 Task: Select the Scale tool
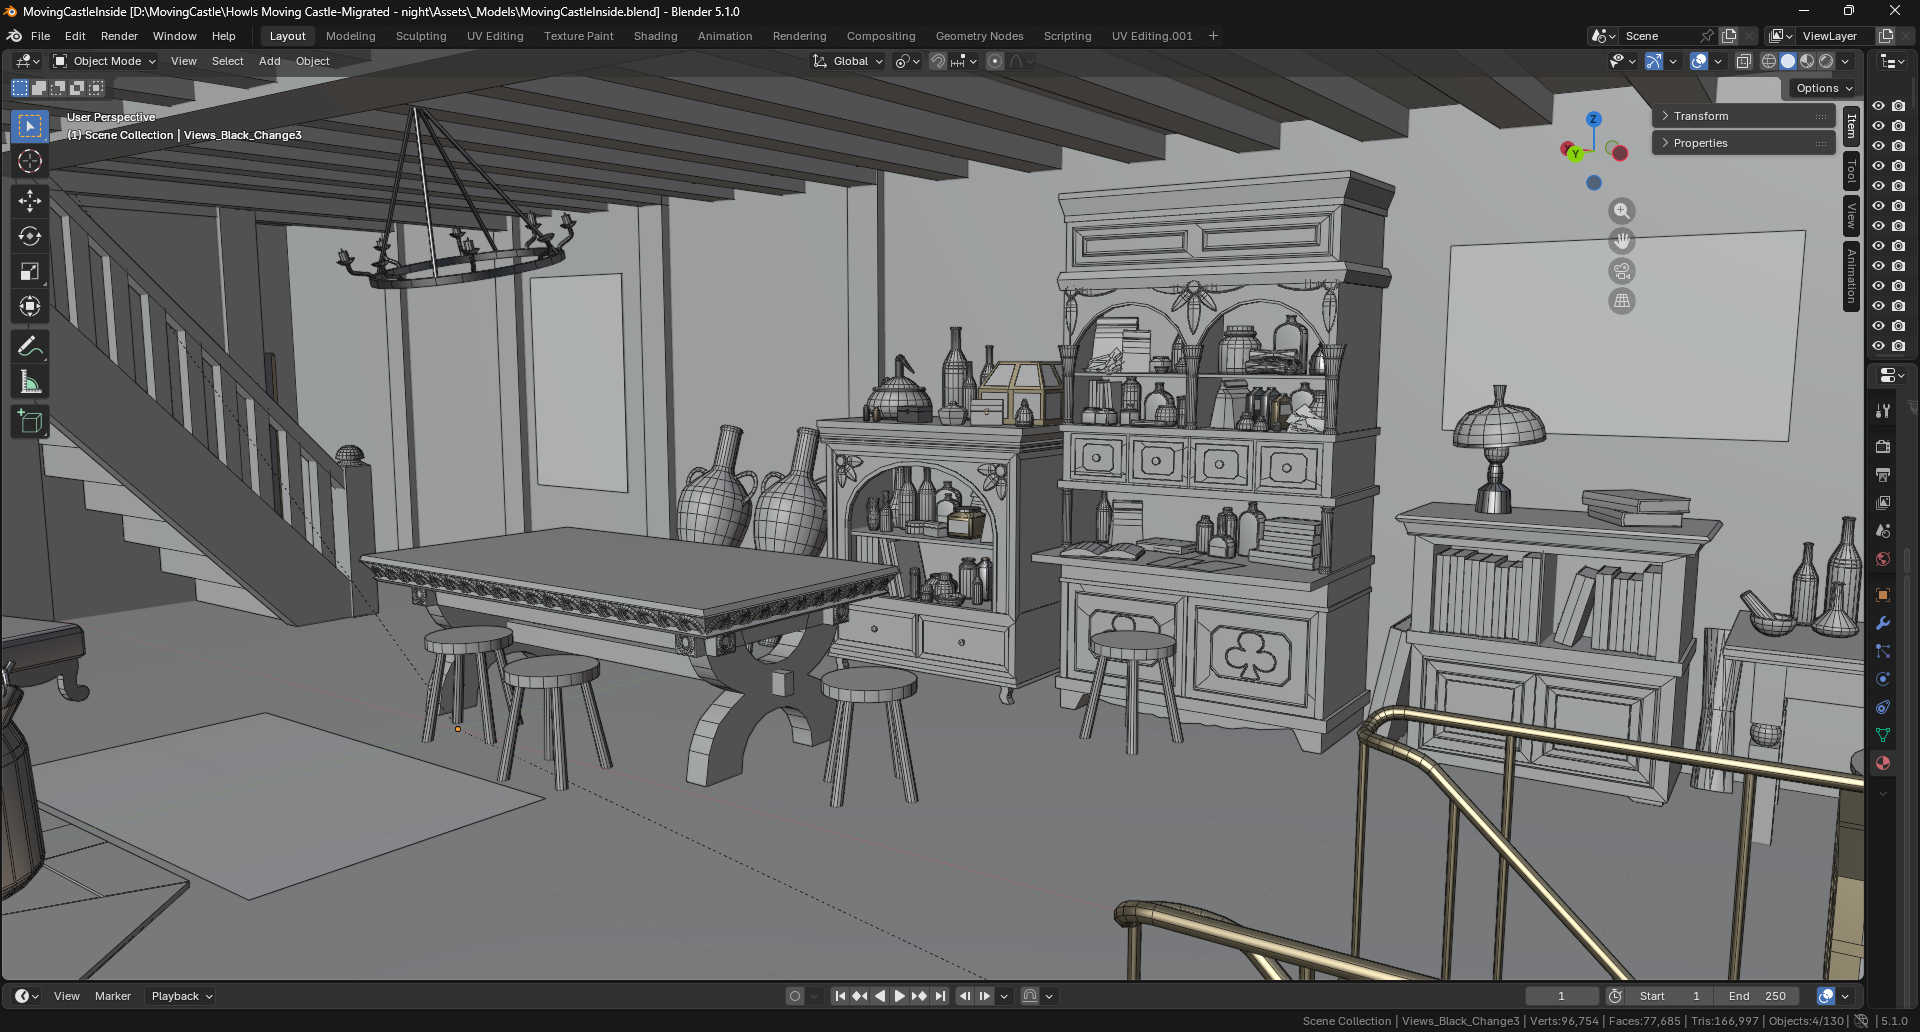tap(30, 271)
